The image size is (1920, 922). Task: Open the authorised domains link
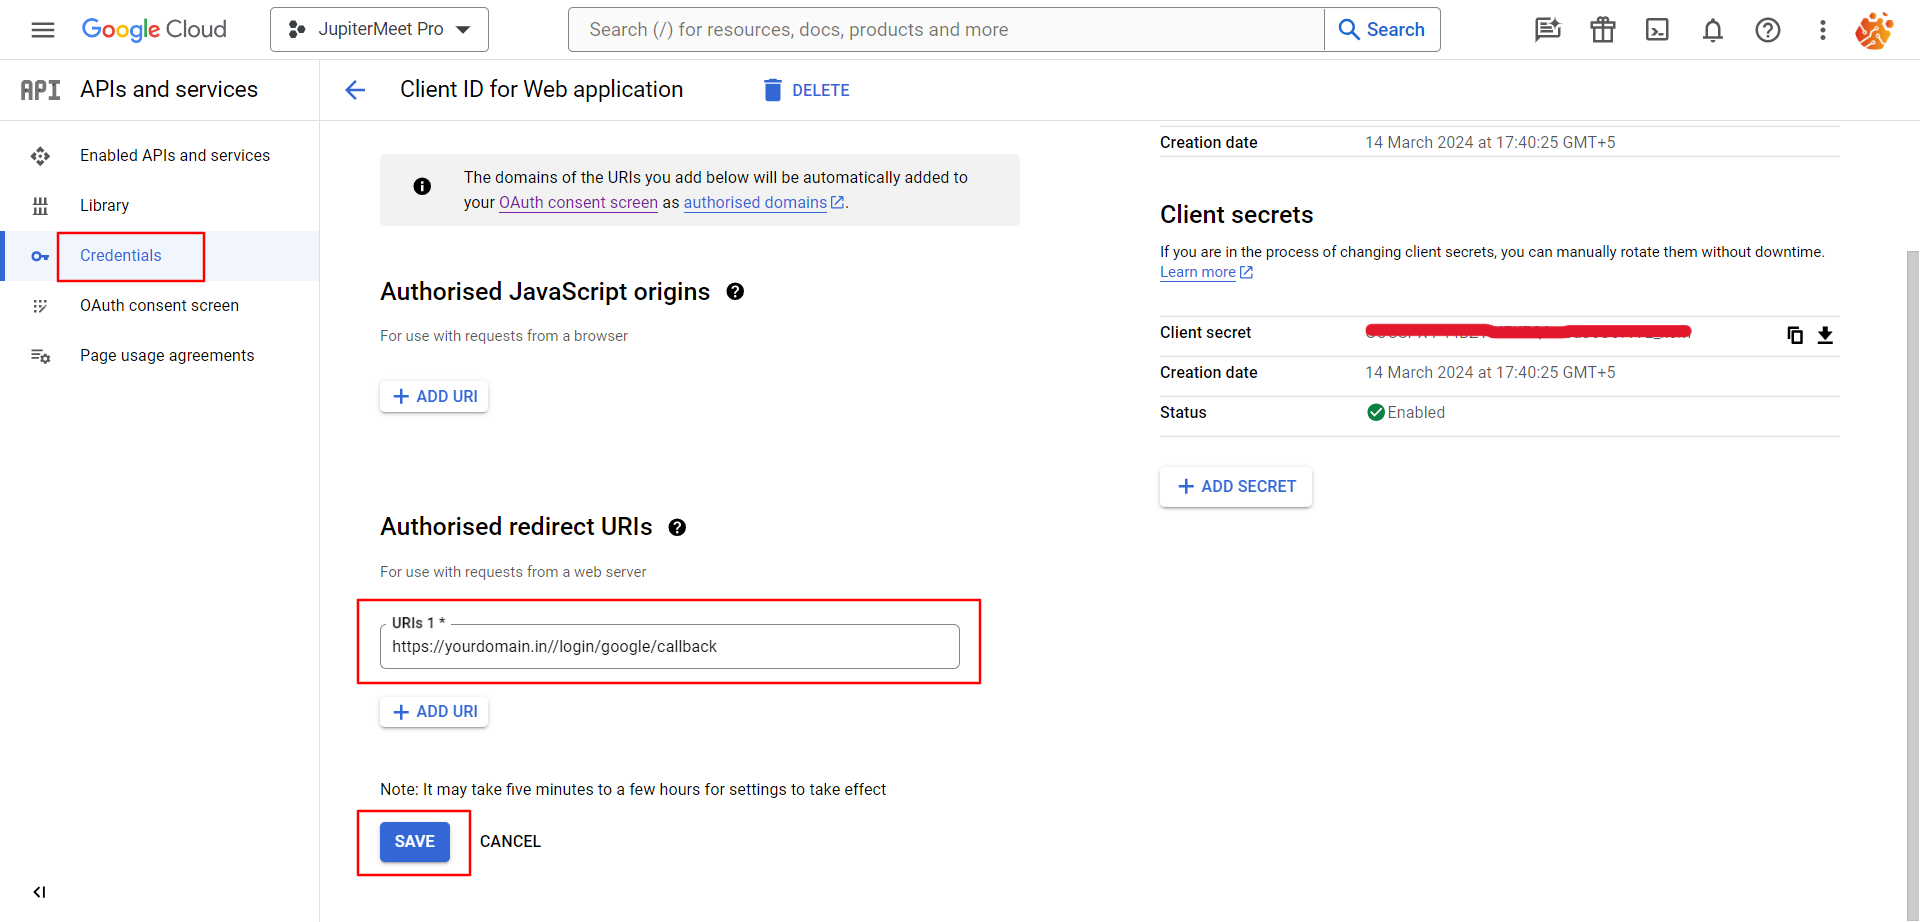(755, 203)
